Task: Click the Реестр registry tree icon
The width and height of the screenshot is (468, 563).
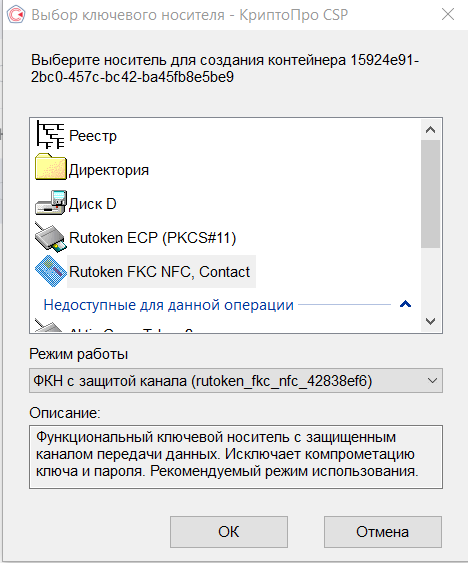Action: (x=50, y=135)
